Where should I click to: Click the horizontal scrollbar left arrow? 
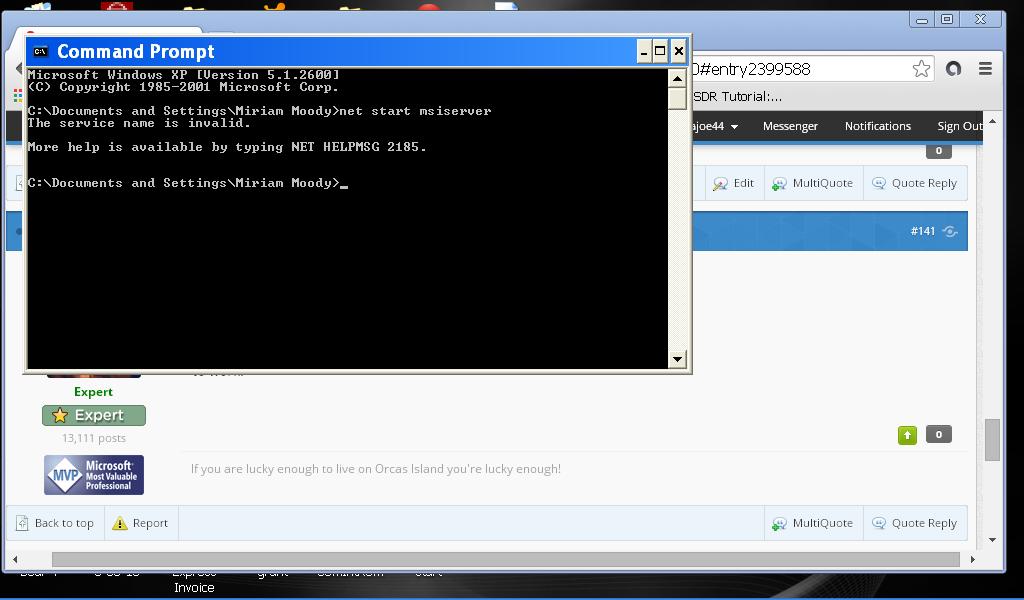click(16, 560)
